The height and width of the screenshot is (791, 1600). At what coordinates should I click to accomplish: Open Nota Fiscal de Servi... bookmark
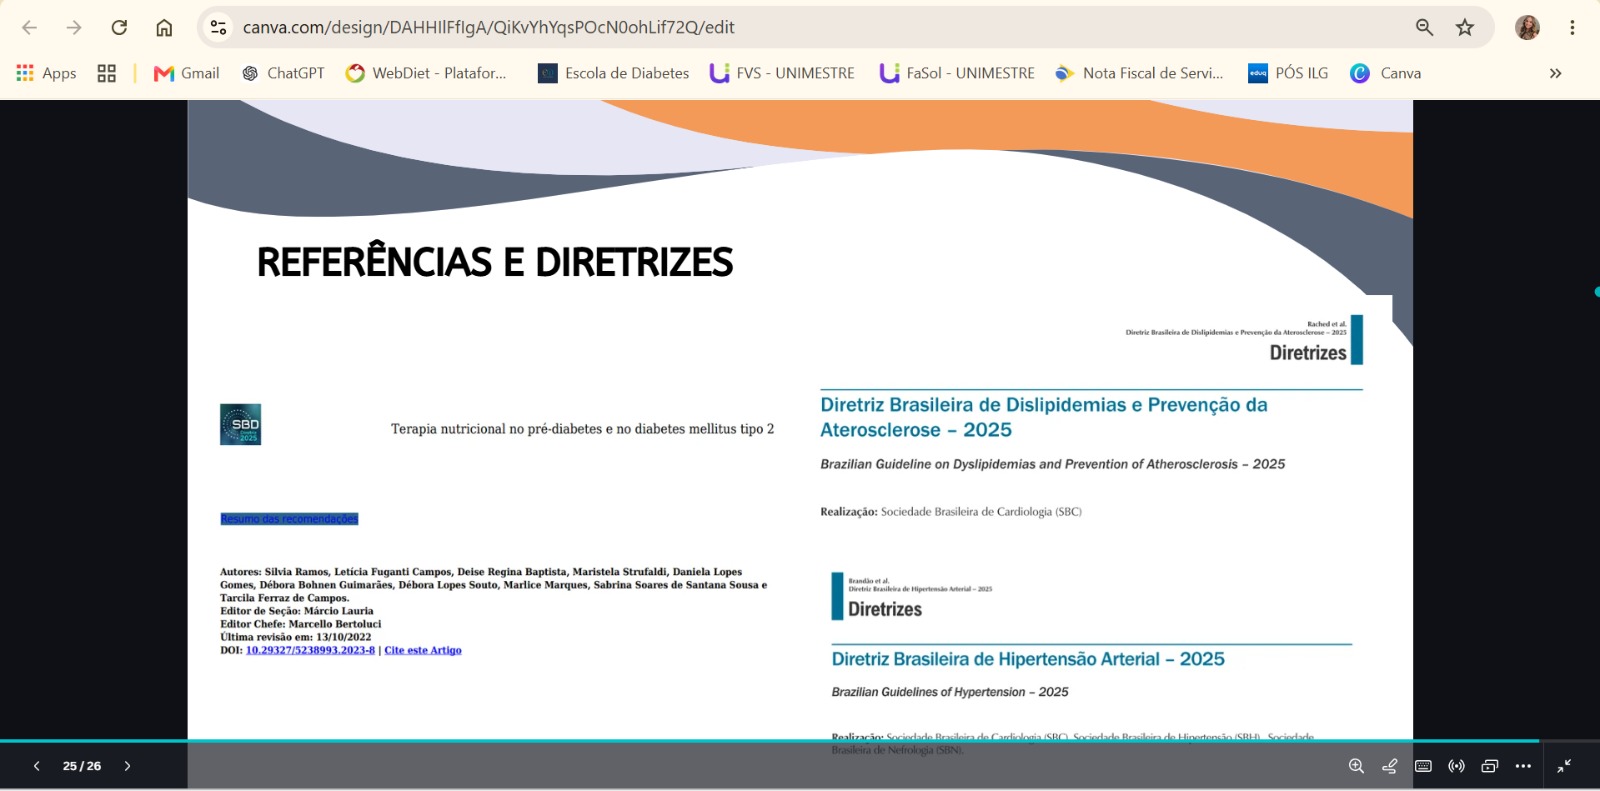click(1140, 73)
